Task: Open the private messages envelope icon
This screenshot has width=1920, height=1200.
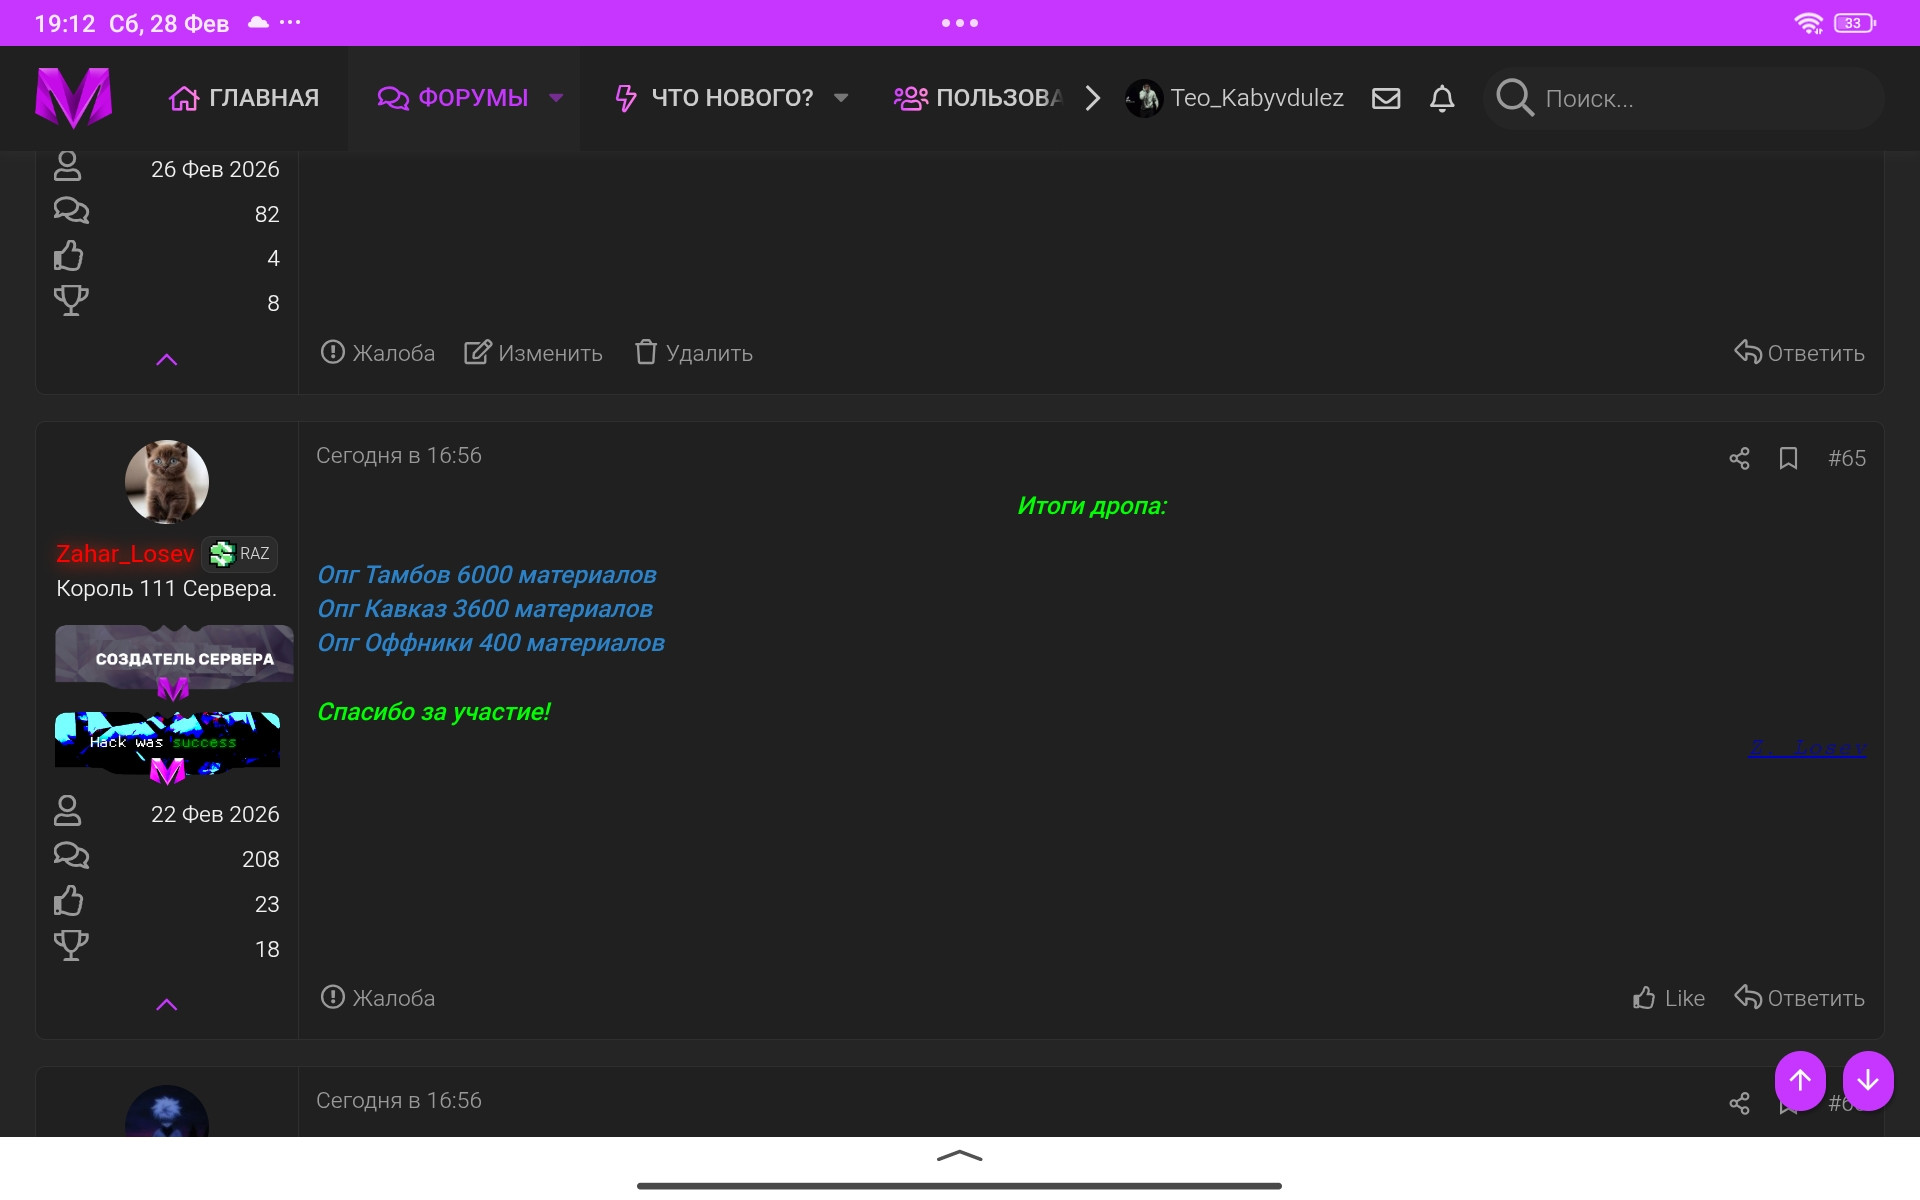Action: point(1385,98)
